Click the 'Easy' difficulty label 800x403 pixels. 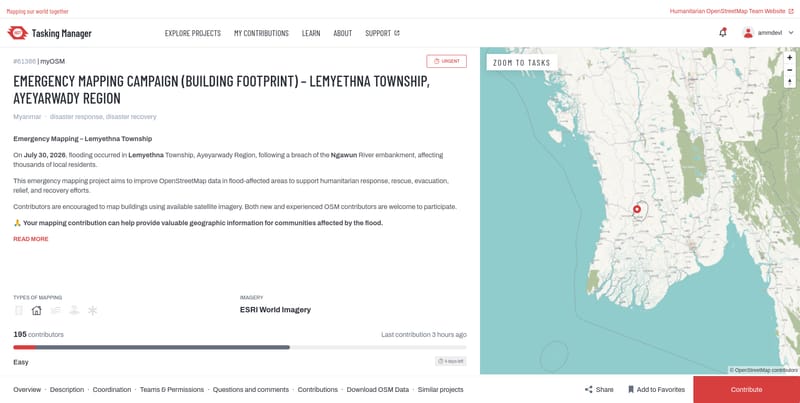coord(21,362)
